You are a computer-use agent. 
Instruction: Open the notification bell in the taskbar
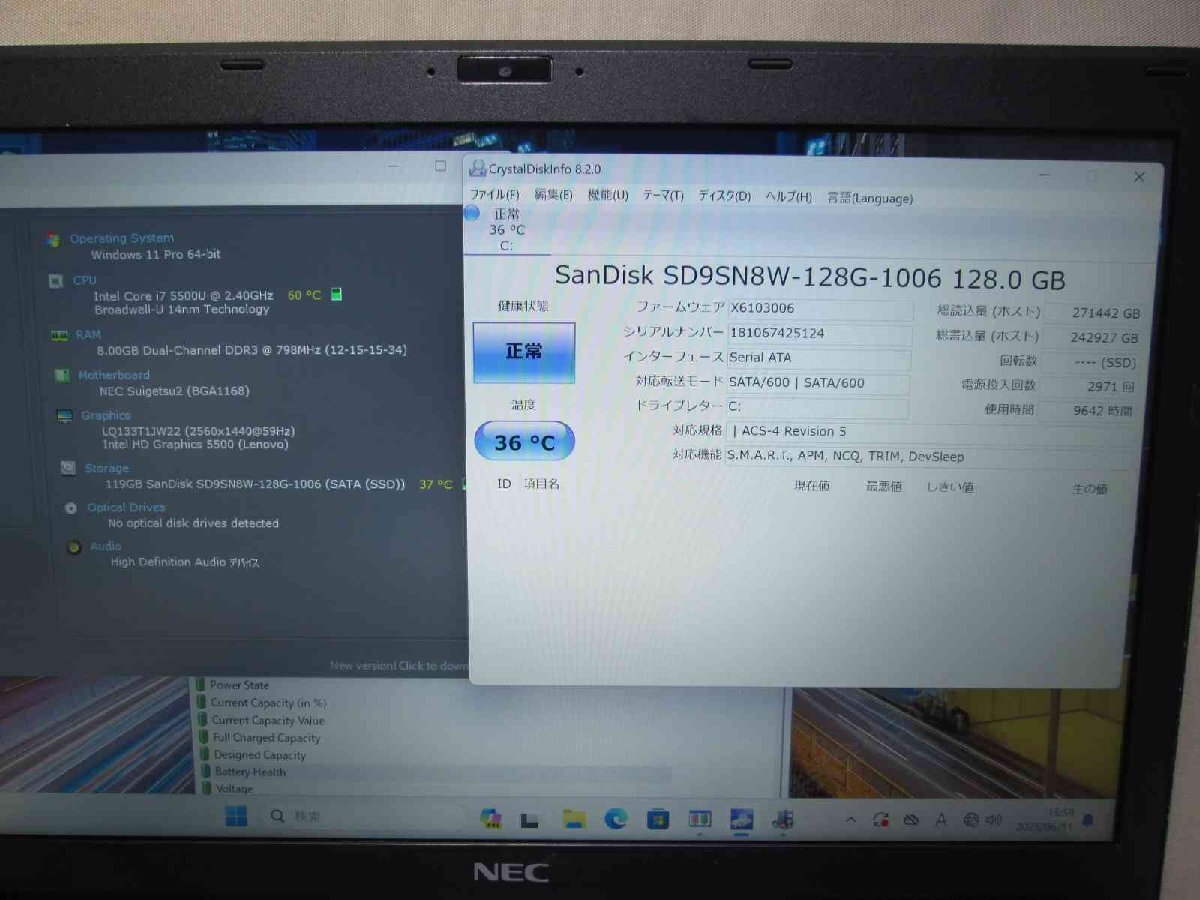point(1087,820)
